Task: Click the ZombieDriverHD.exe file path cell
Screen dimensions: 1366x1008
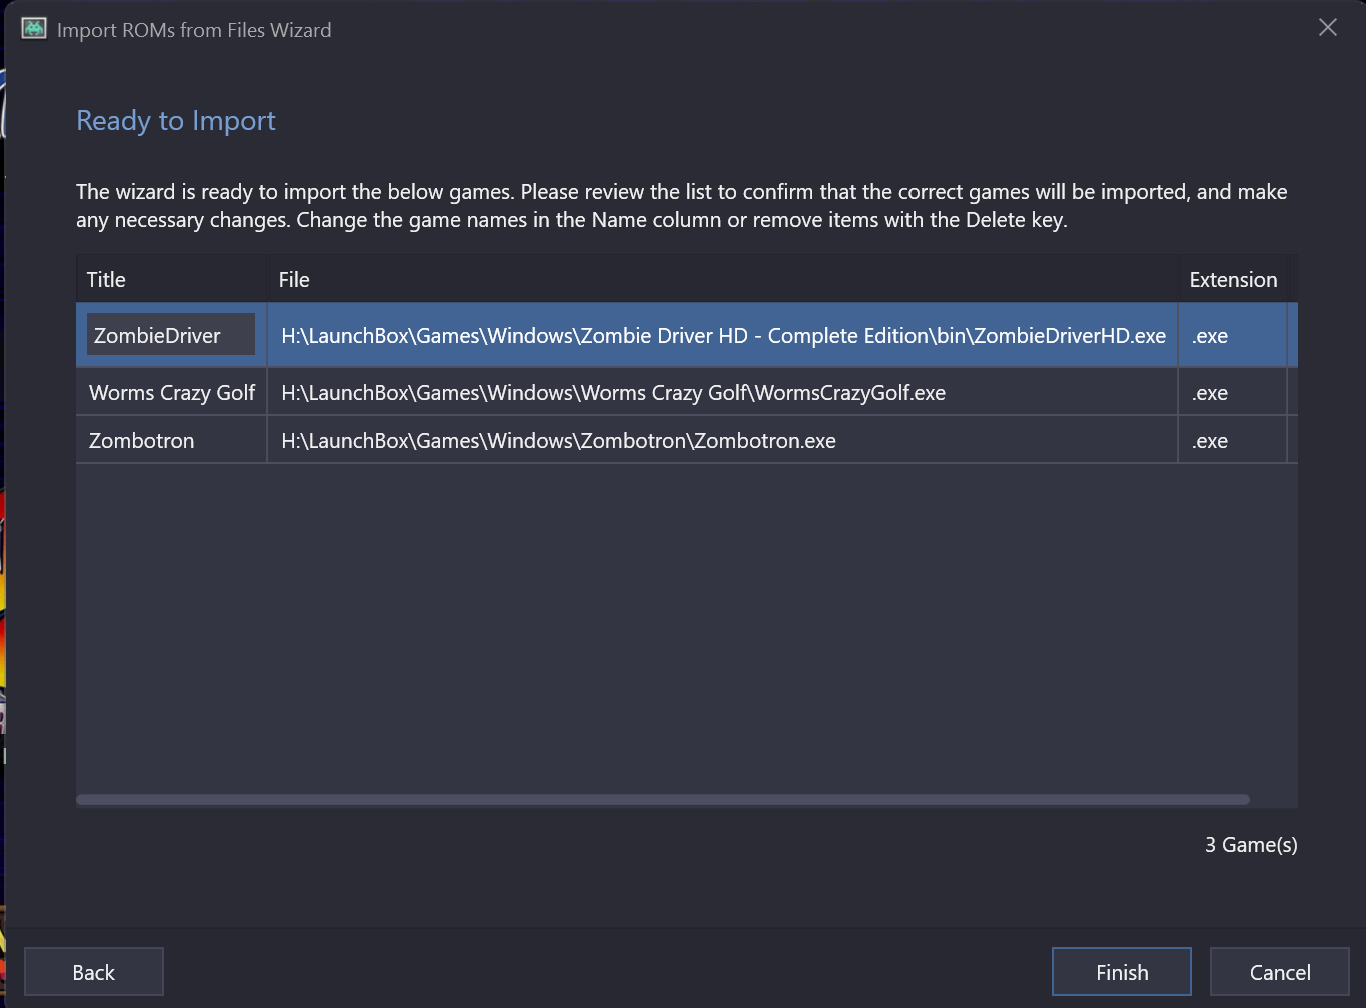Action: tap(723, 335)
